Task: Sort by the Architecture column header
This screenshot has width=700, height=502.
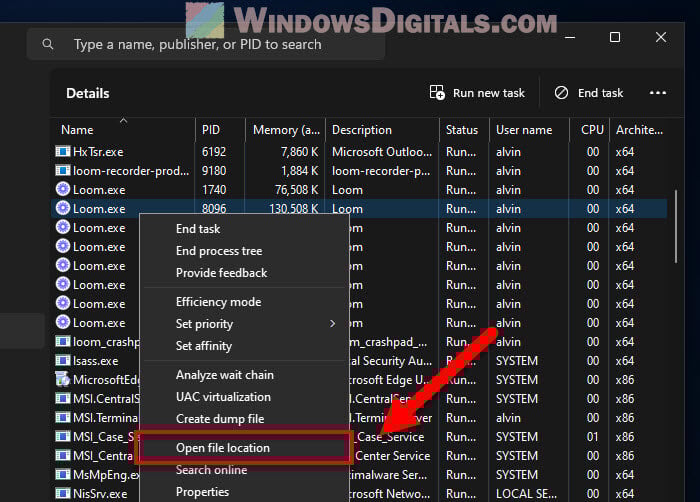Action: 639,130
